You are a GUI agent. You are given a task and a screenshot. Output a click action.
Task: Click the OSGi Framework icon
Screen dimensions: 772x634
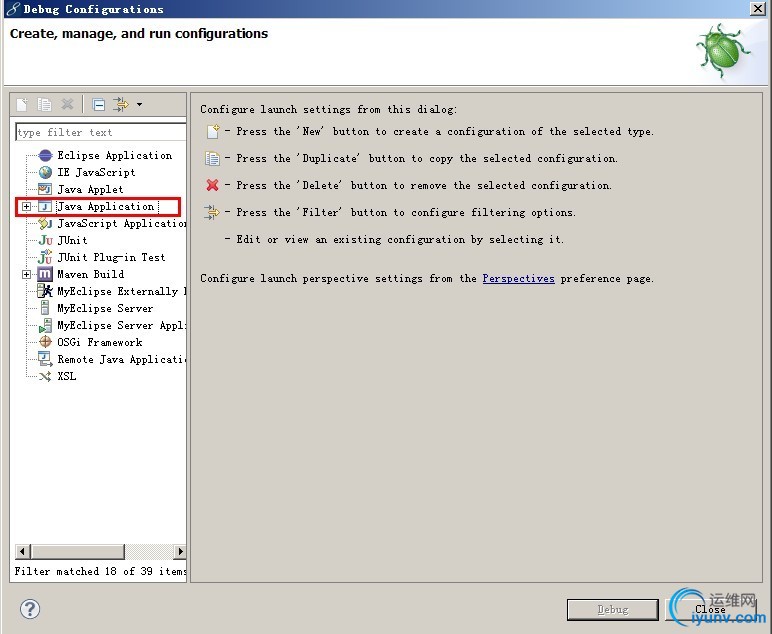click(x=45, y=342)
